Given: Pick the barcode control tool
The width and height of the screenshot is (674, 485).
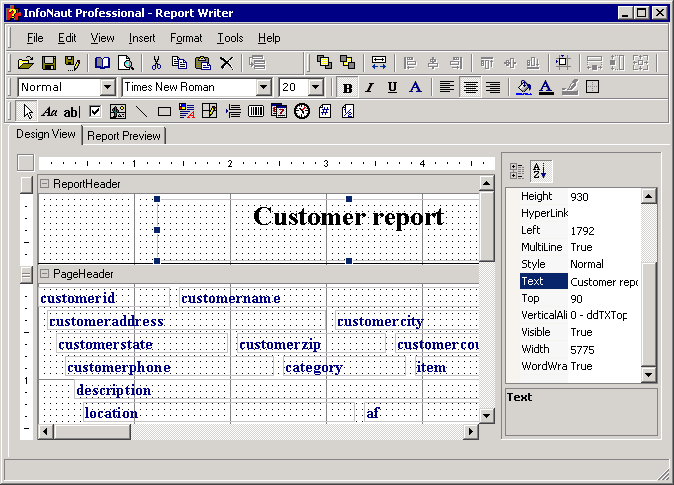Looking at the screenshot, I should 256,112.
